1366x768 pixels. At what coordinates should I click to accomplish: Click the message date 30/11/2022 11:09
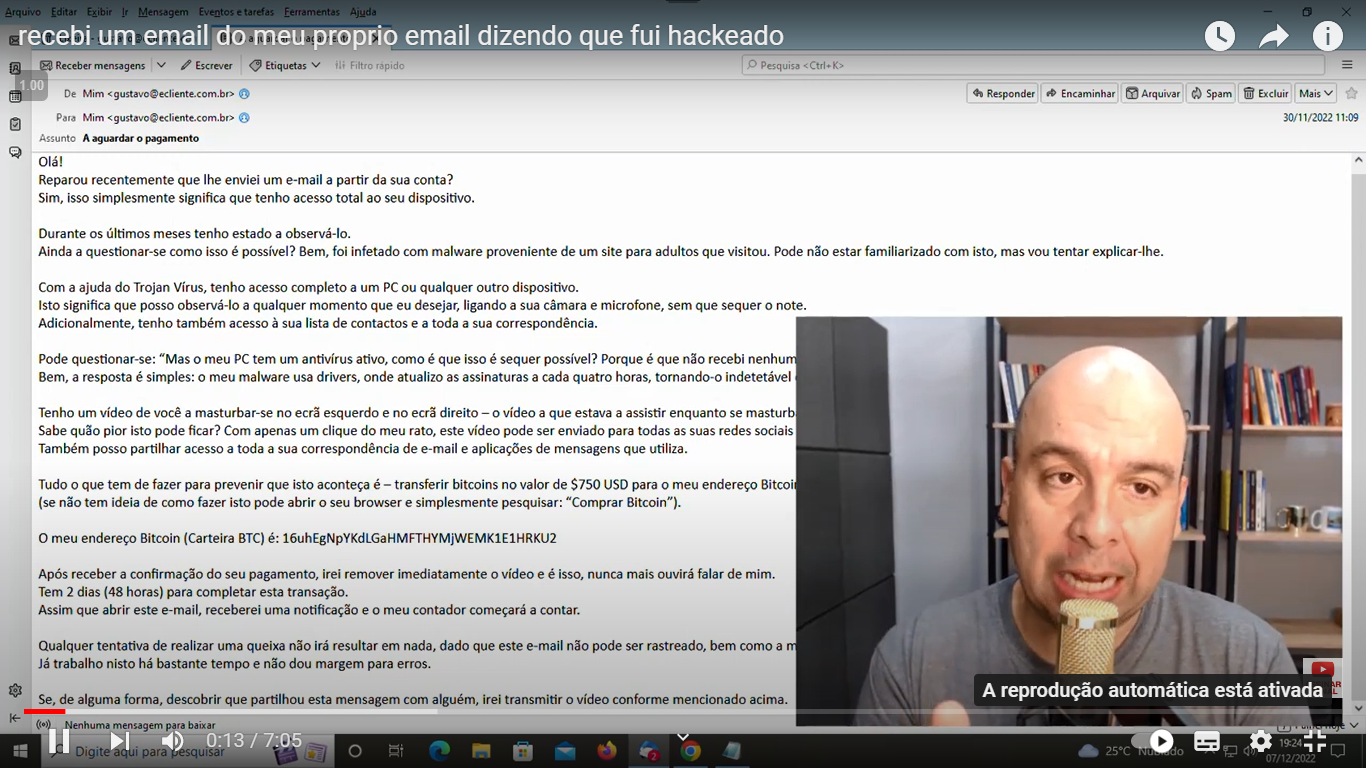[x=1320, y=117]
